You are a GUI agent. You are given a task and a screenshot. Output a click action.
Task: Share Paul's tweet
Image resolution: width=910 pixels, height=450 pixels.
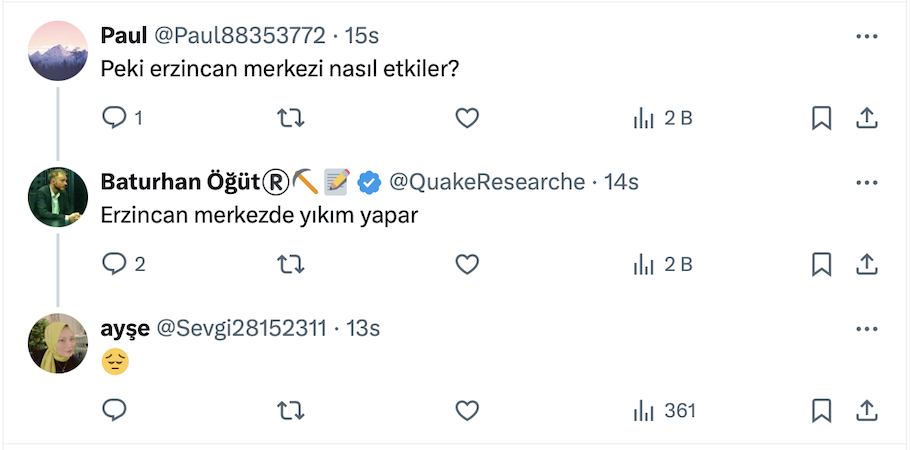click(866, 118)
